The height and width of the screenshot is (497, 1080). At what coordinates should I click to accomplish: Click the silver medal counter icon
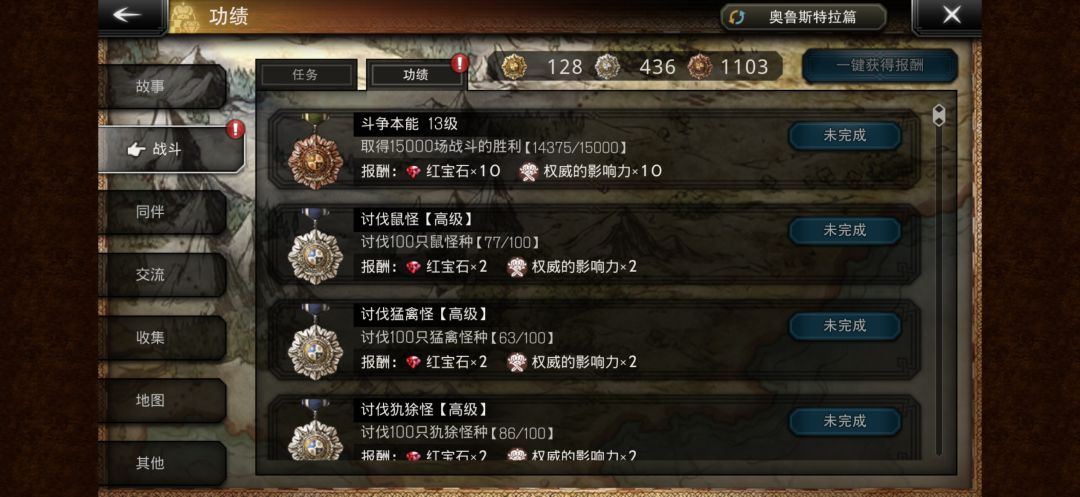pos(607,67)
